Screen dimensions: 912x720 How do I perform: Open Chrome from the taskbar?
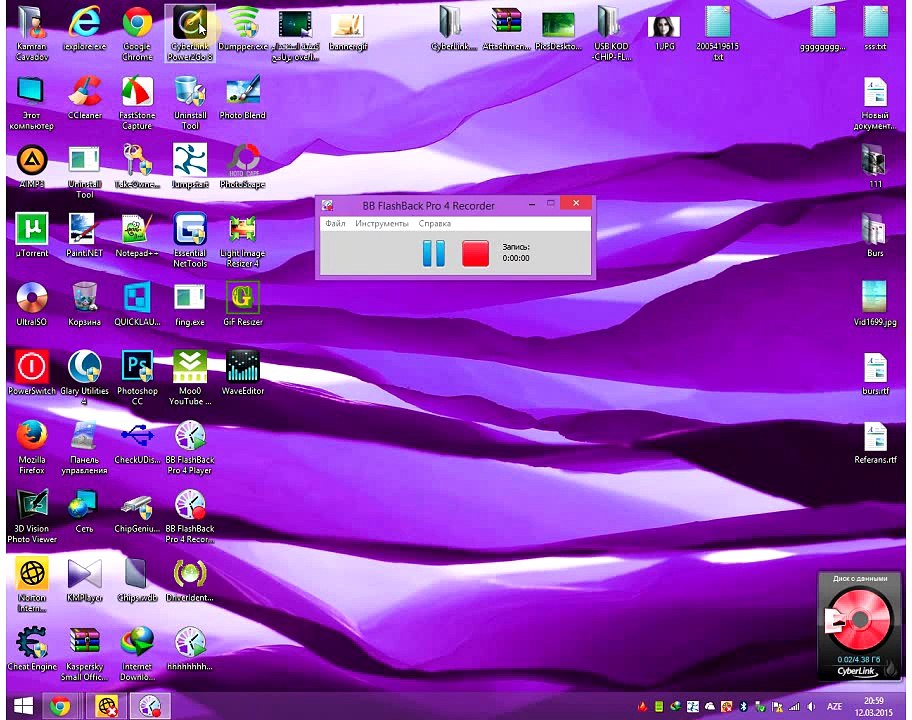tap(60, 706)
